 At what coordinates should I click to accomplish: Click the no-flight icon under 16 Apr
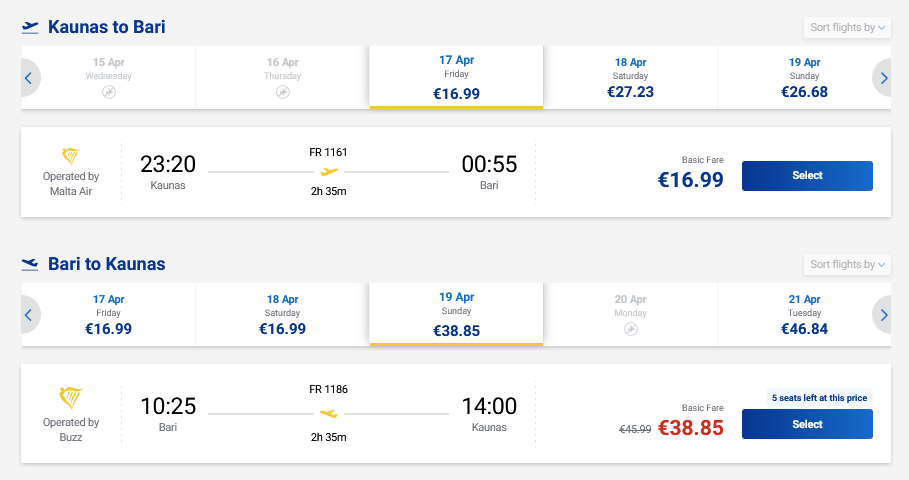tap(282, 92)
